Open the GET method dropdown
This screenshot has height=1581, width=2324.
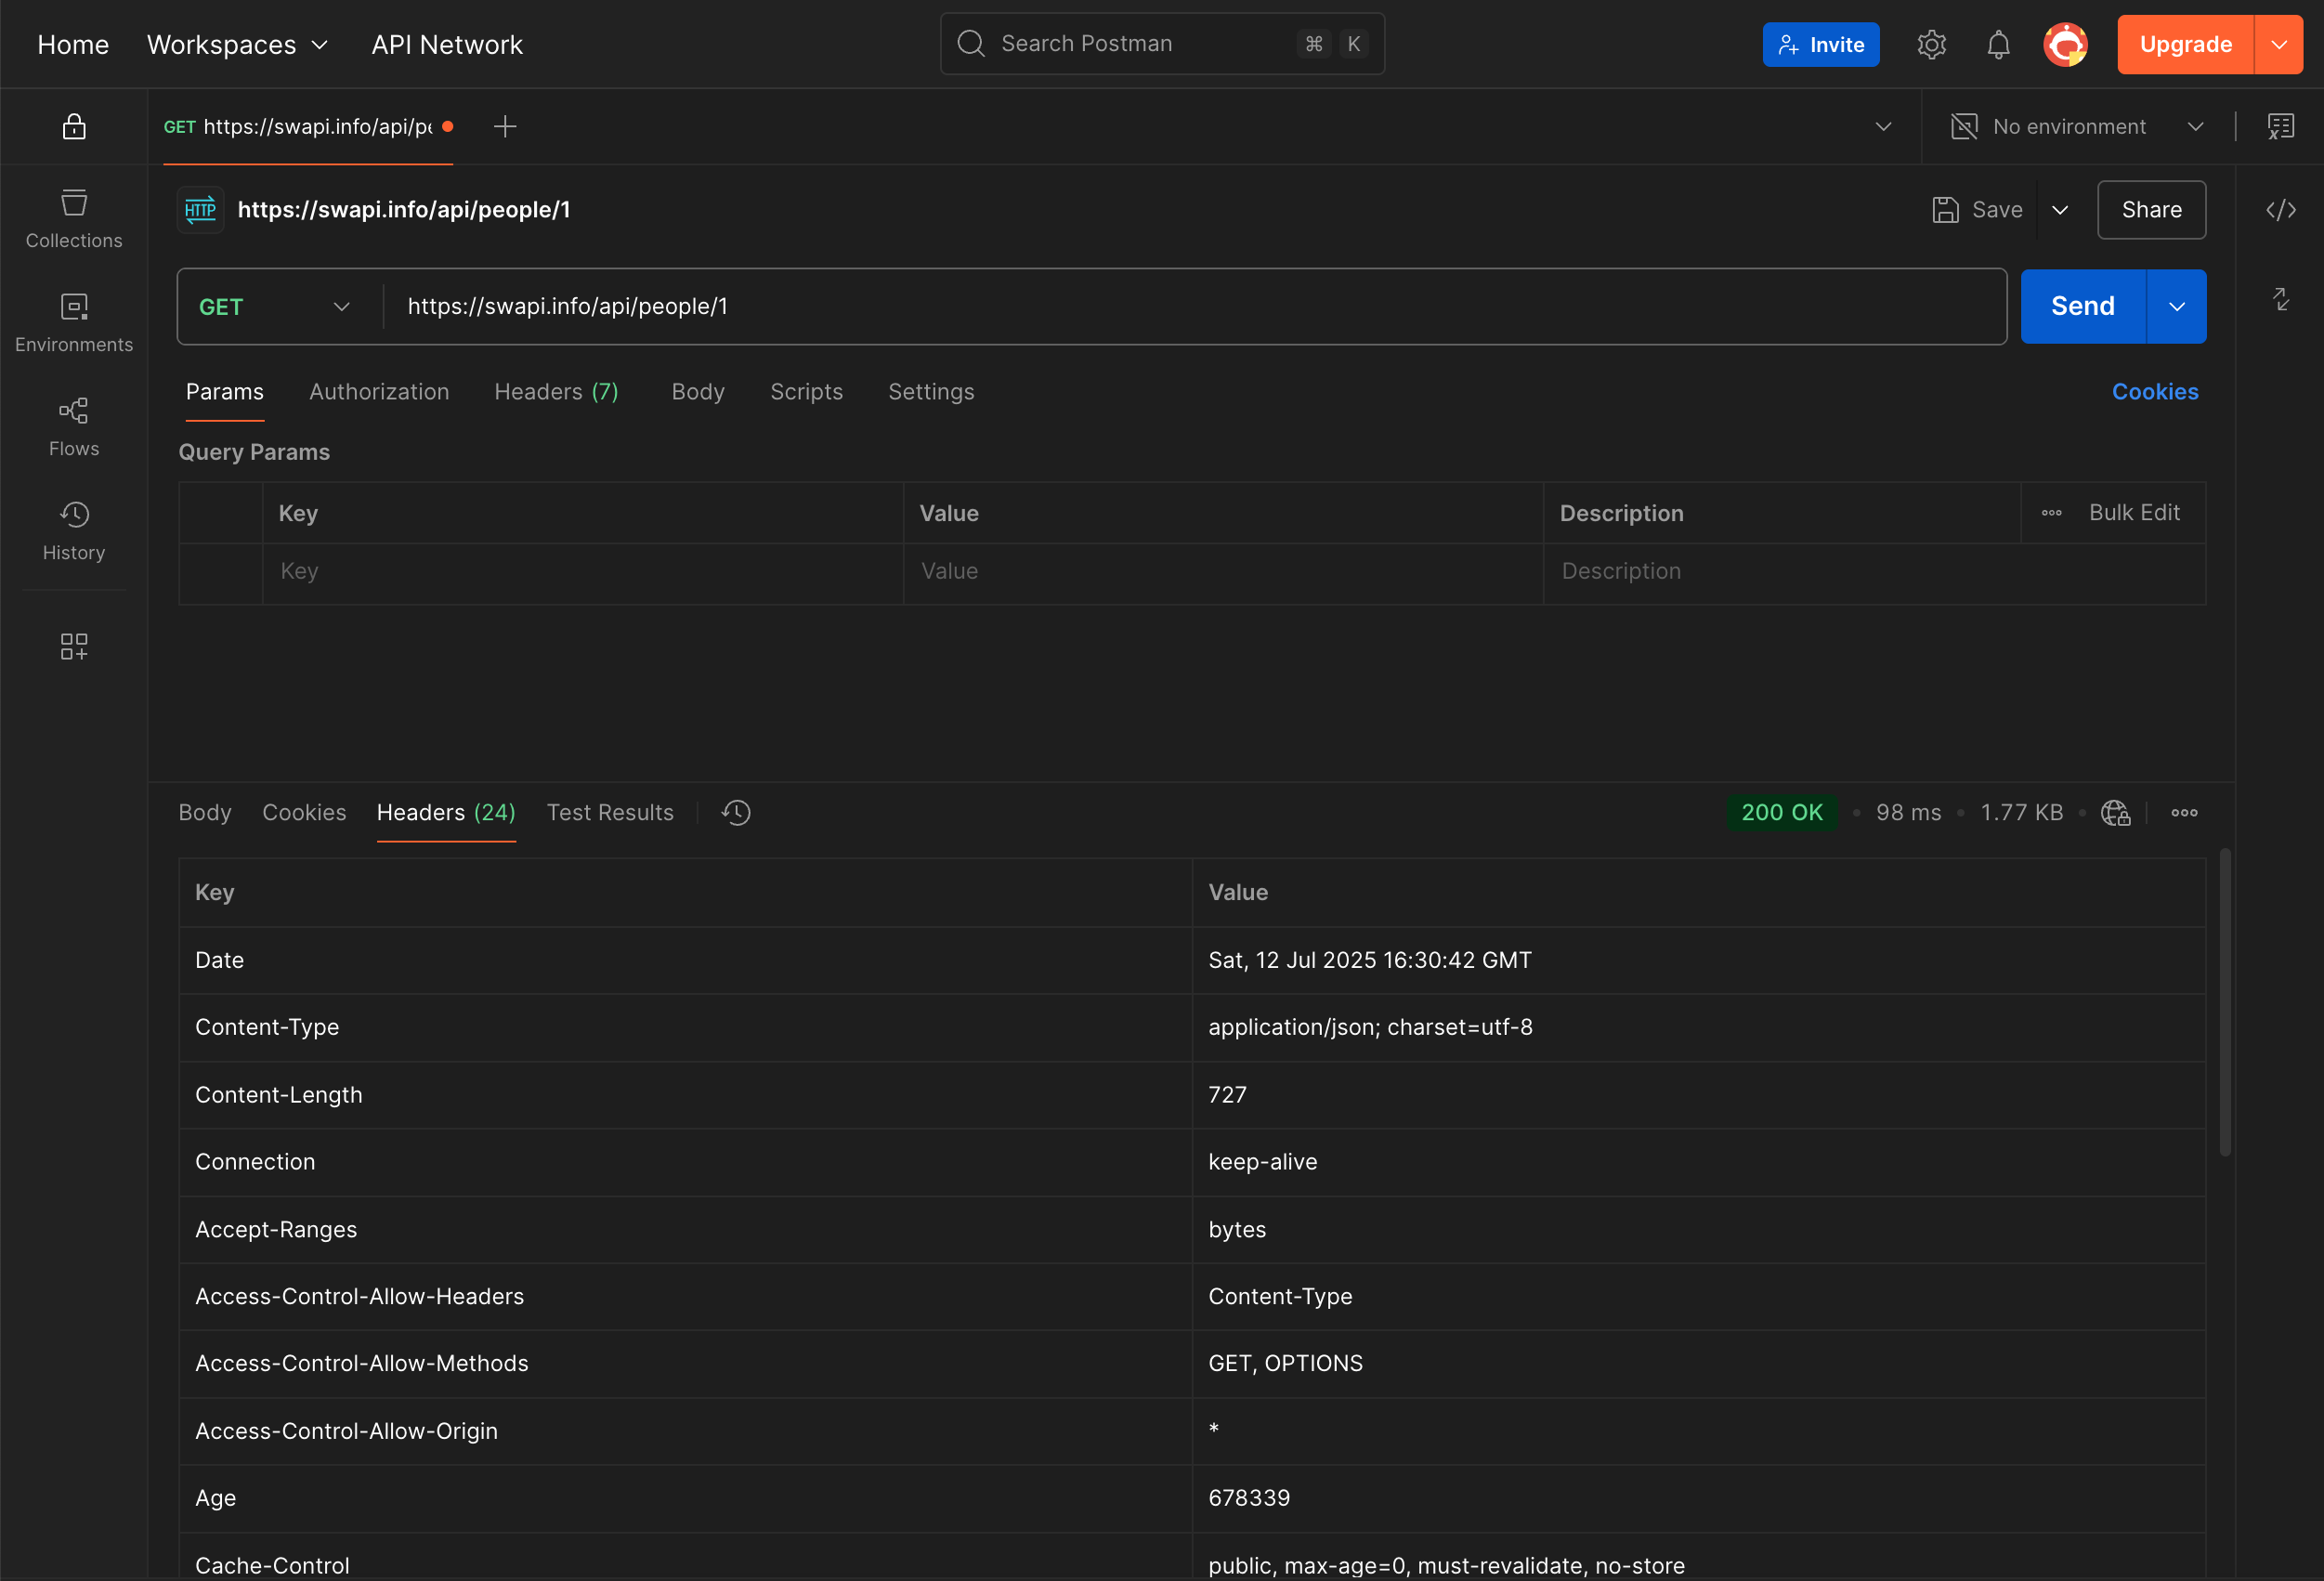[x=274, y=306]
